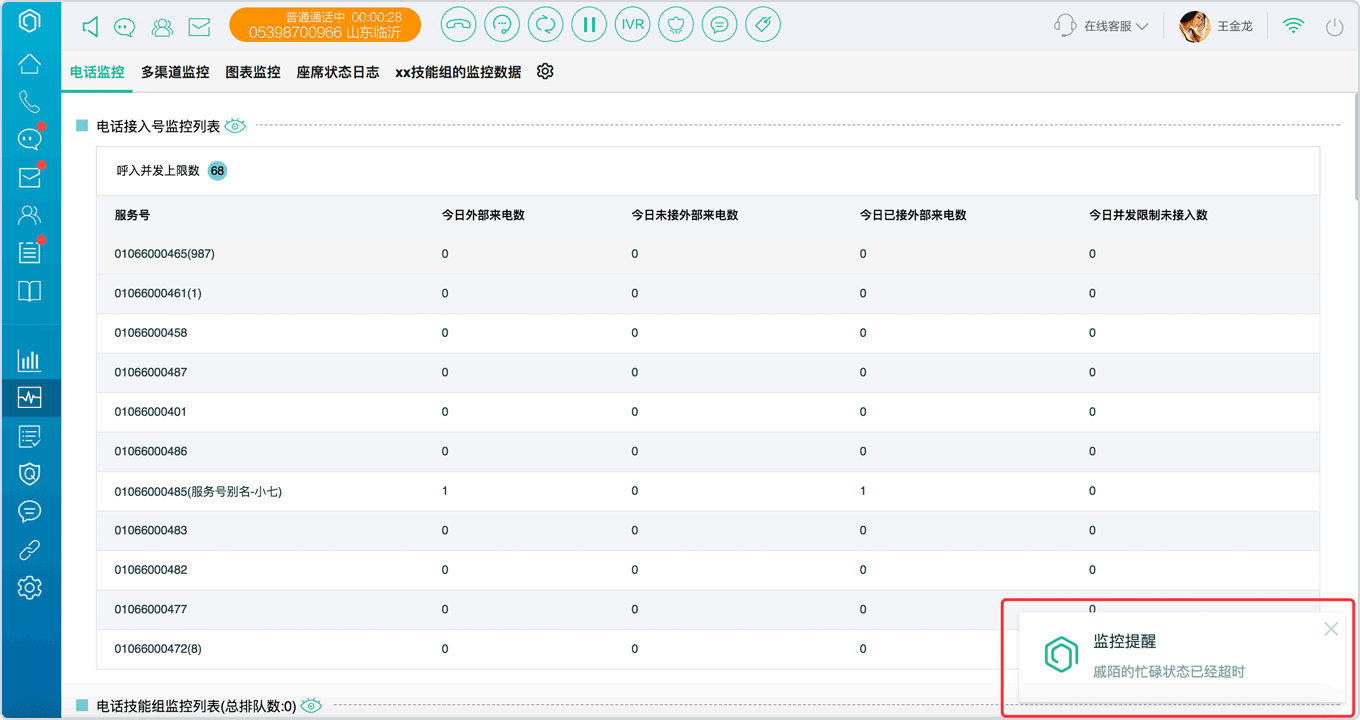This screenshot has height=720, width=1360.
Task: Open the call transfer refresh-arrows icon
Action: tap(545, 25)
